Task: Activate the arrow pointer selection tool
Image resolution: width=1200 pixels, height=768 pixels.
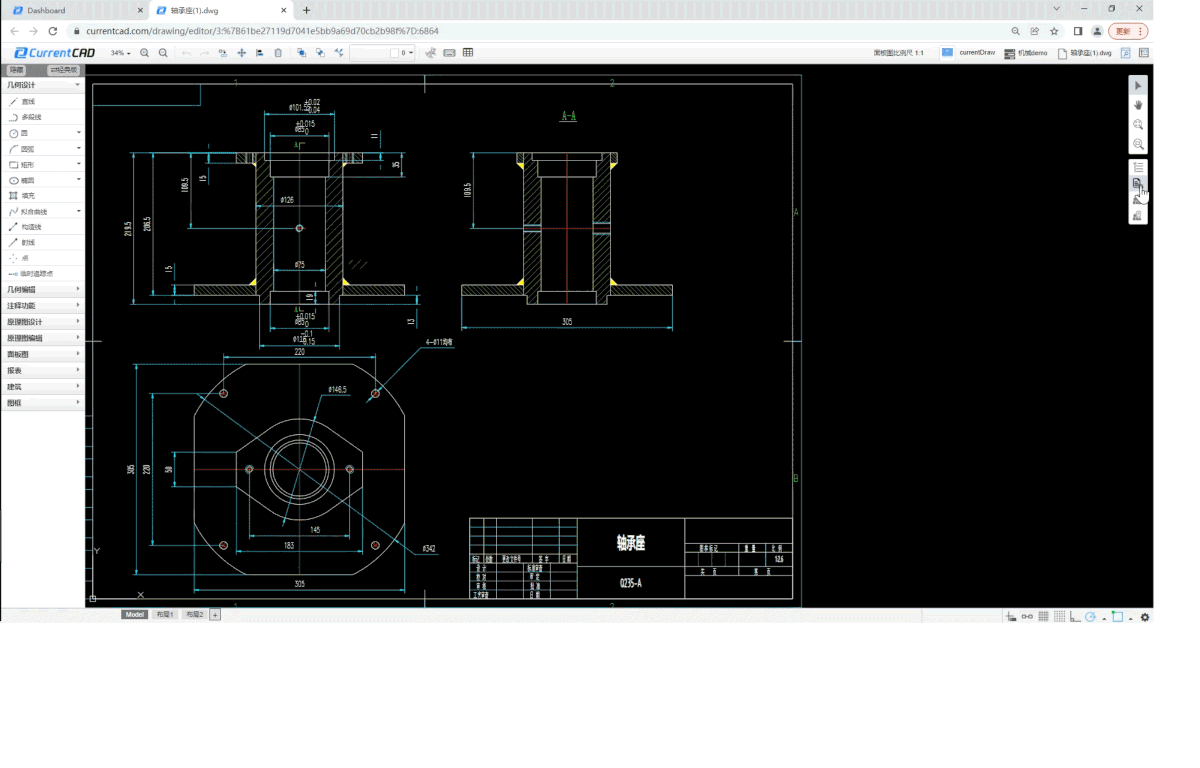Action: [1138, 86]
